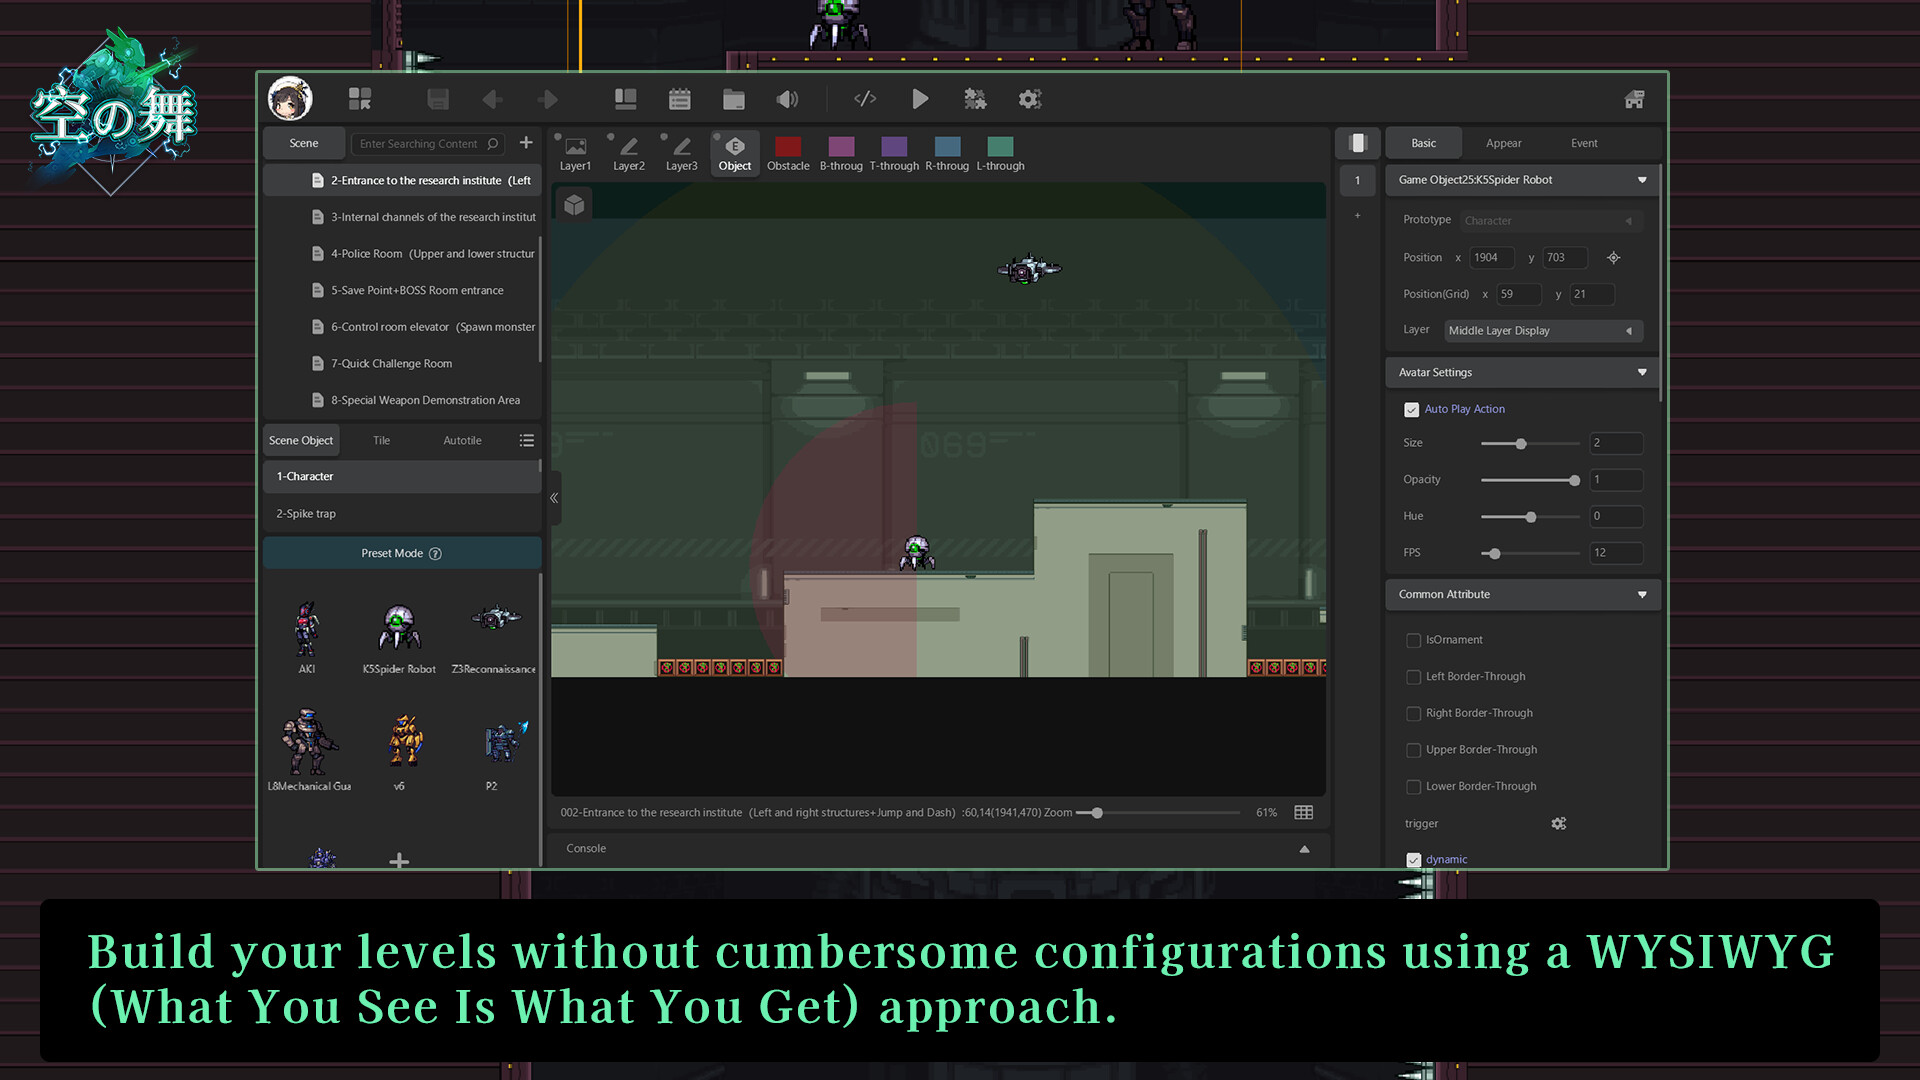Image resolution: width=1920 pixels, height=1080 pixels.
Task: Select the Object editing mode
Action: [x=734, y=152]
